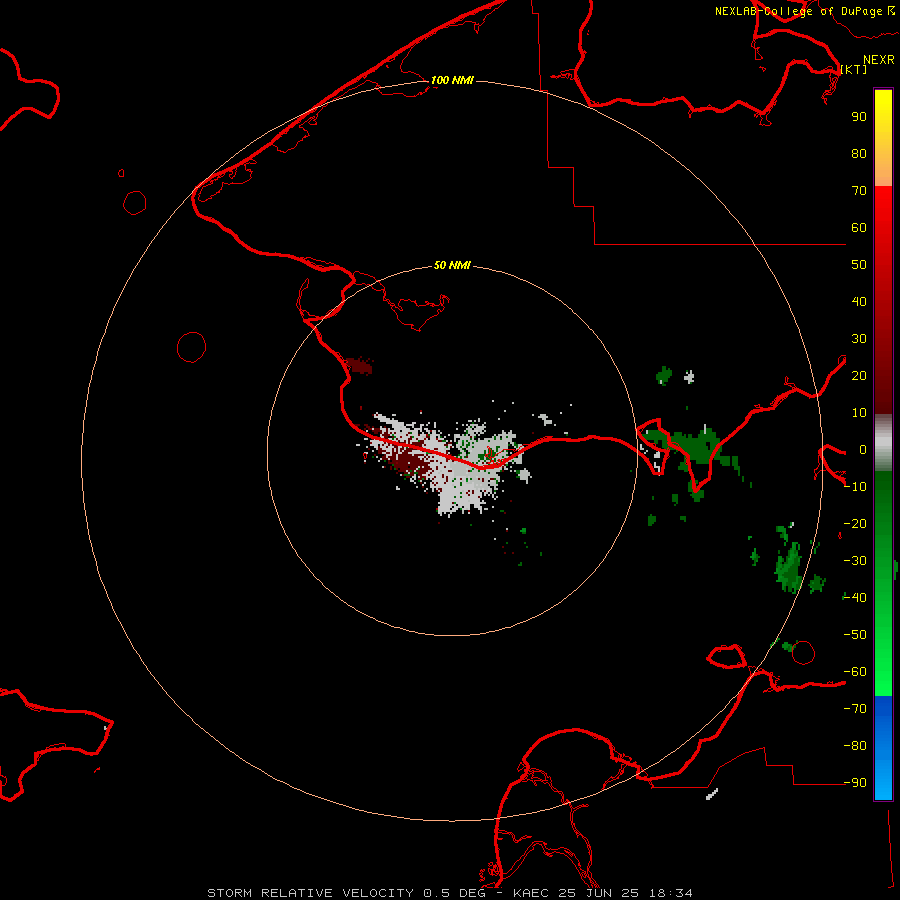Screen dimensions: 900x900
Task: Select the -40 value on the velocity scale
Action: [855, 598]
